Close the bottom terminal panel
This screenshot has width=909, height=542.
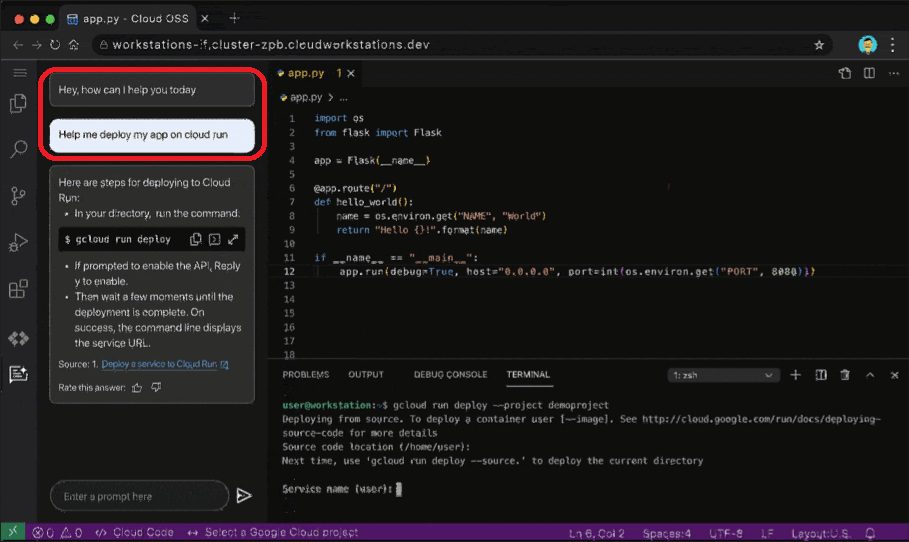pyautogui.click(x=895, y=375)
